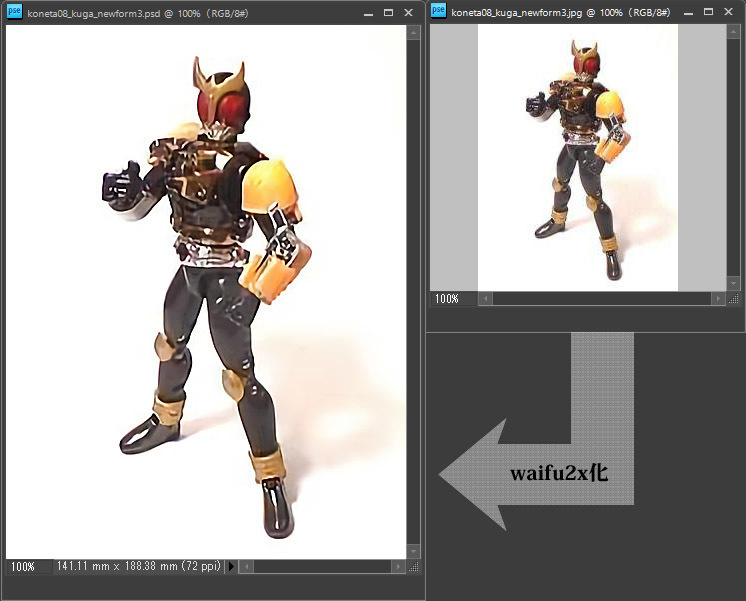Click the scroll left arrow in psd window

pyautogui.click(x=246, y=566)
